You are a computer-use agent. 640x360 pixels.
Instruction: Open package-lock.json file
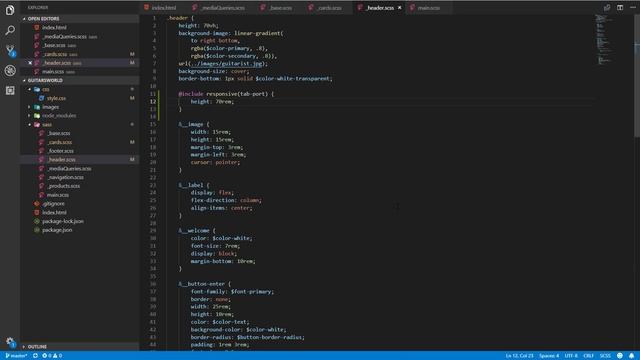(x=62, y=221)
